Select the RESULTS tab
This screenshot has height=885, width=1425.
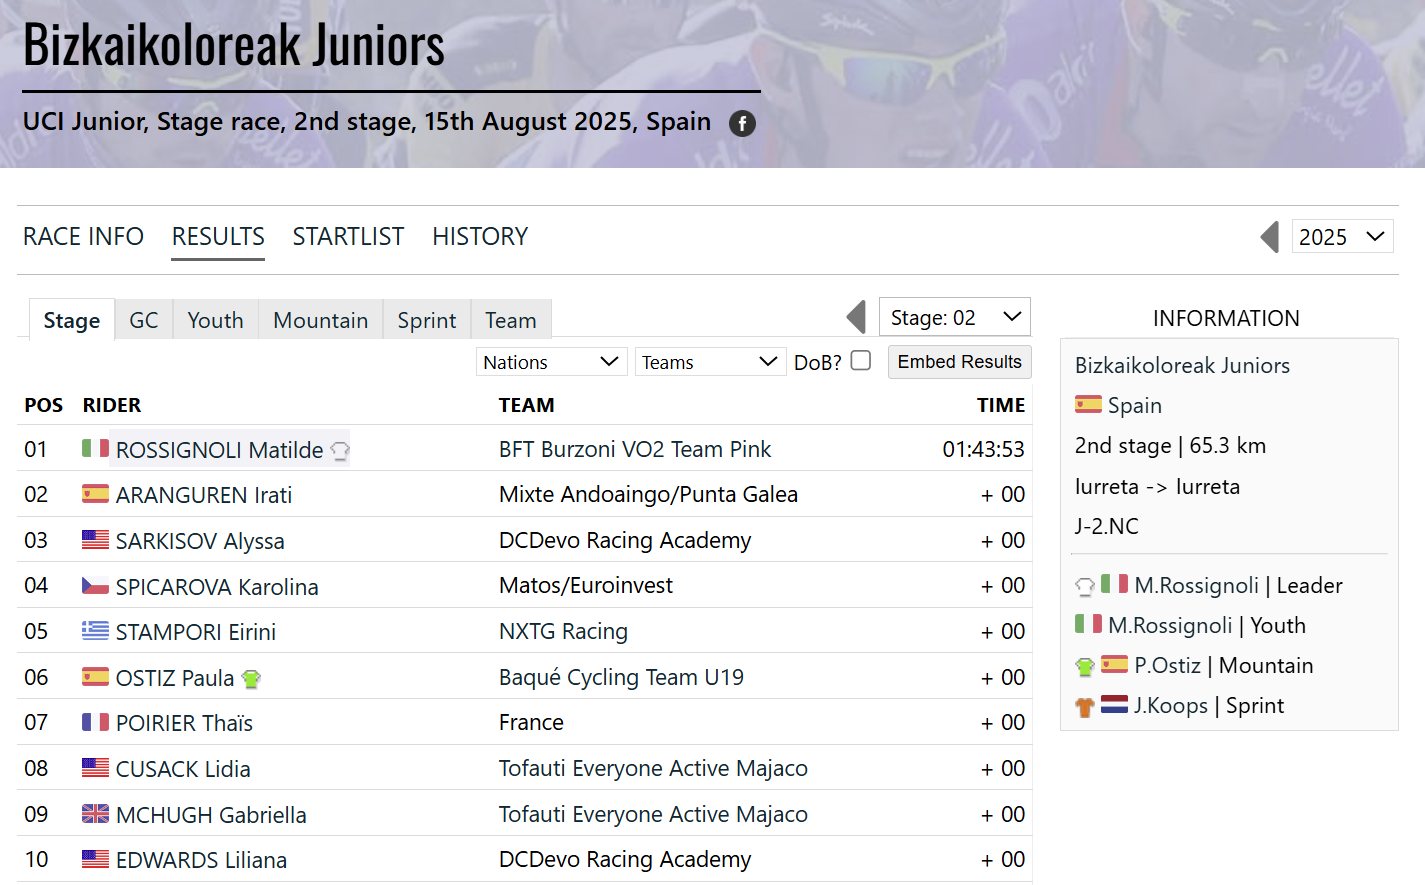click(218, 237)
